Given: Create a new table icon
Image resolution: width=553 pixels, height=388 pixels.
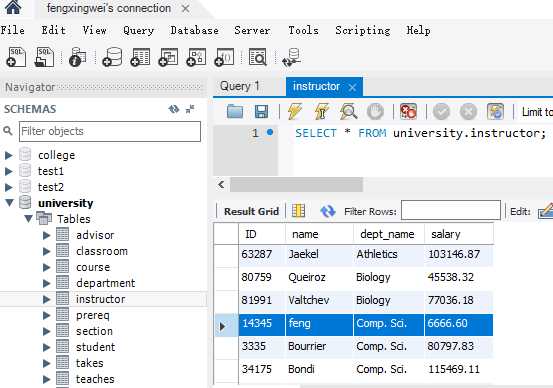Looking at the screenshot, I should pos(140,57).
